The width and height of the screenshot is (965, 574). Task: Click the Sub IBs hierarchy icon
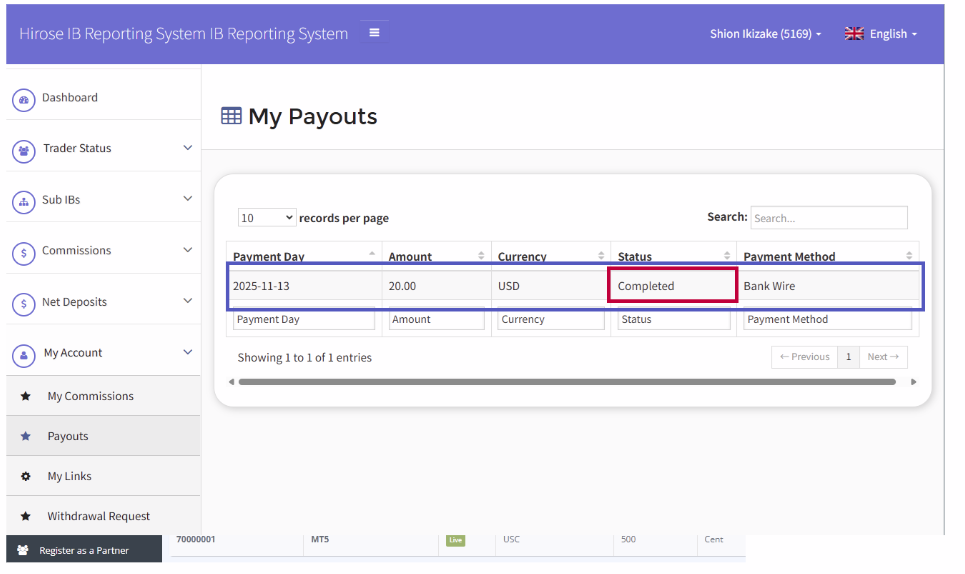pyautogui.click(x=23, y=201)
